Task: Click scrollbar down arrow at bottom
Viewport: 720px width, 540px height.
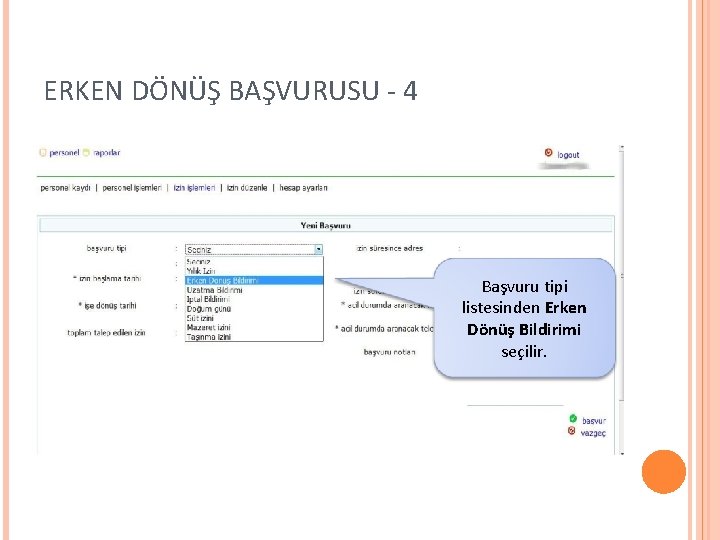Action: (x=622, y=453)
